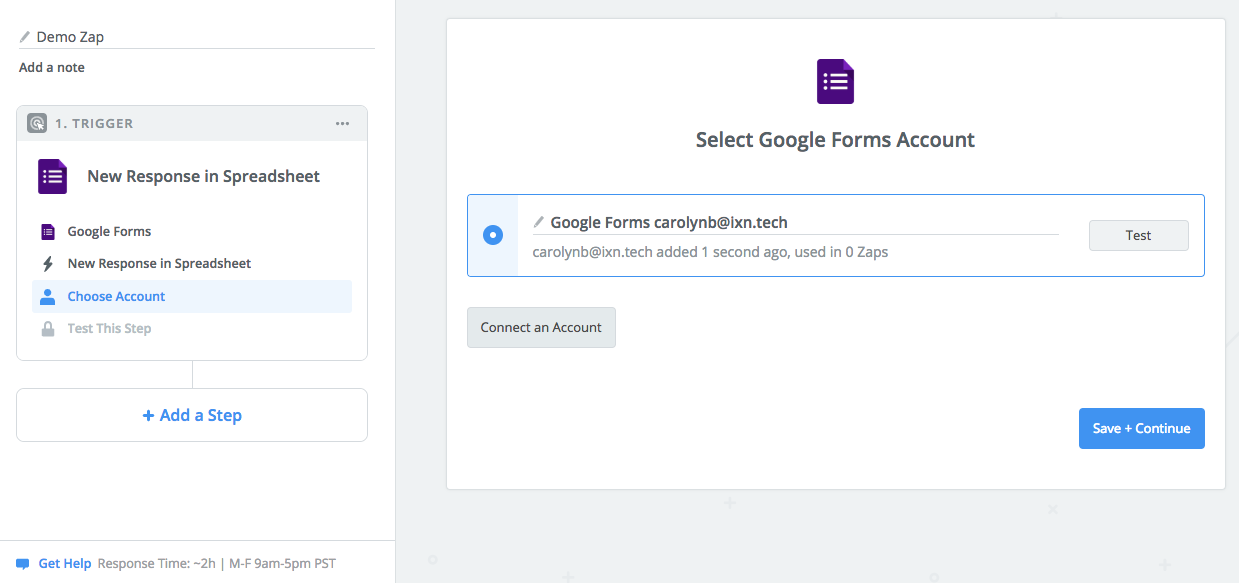The image size is (1239, 583).
Task: Click the lock icon beside Test This Step
Action: point(47,328)
